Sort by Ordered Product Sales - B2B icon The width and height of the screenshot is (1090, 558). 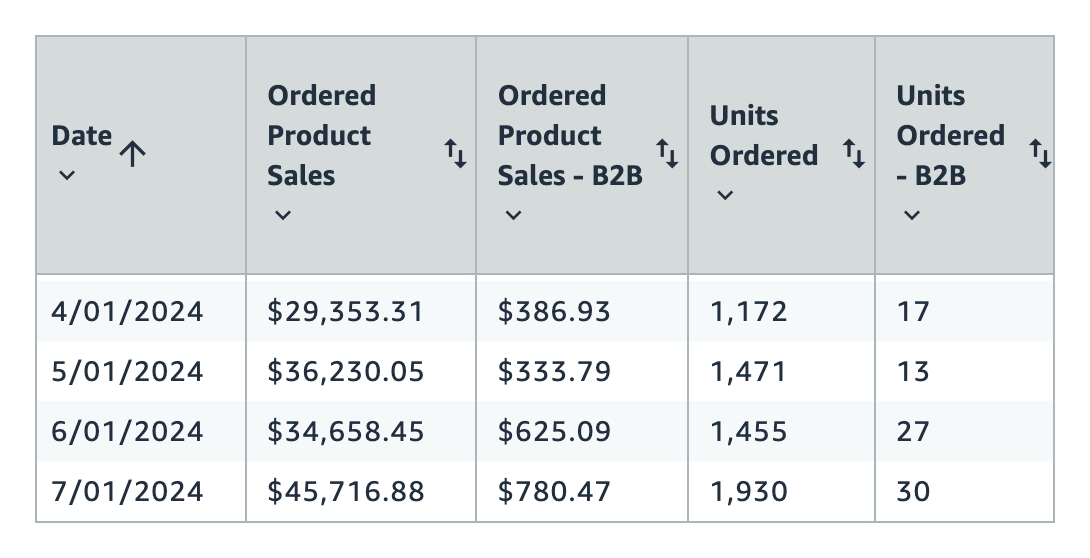pos(667,154)
